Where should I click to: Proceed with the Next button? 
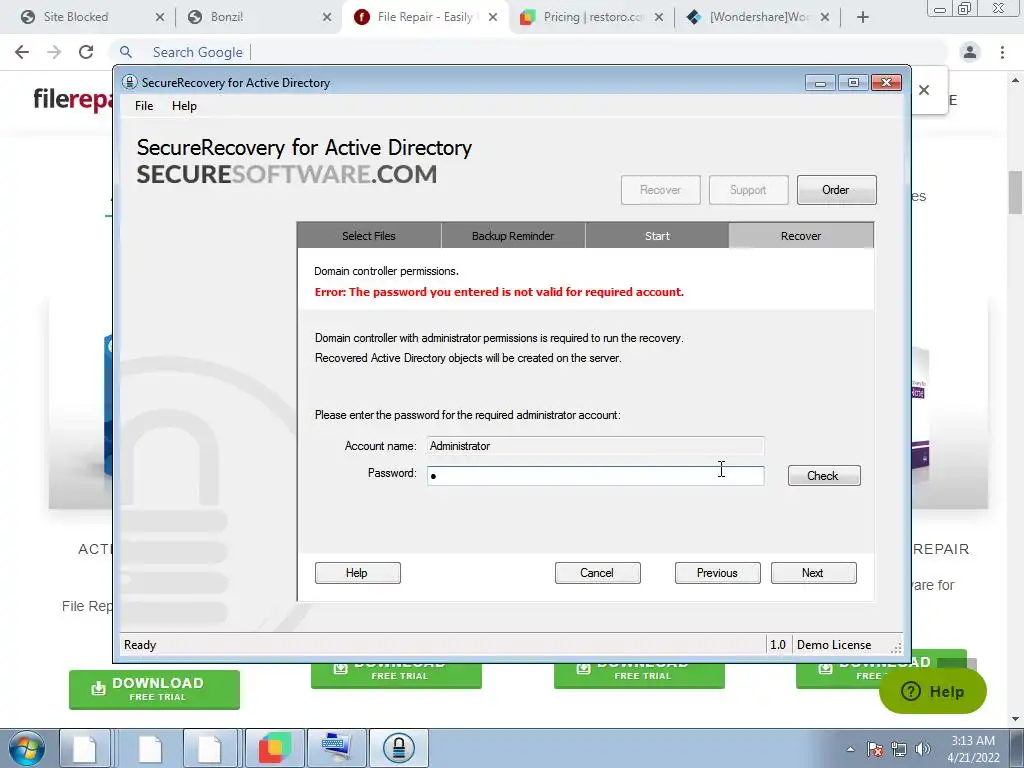click(813, 573)
